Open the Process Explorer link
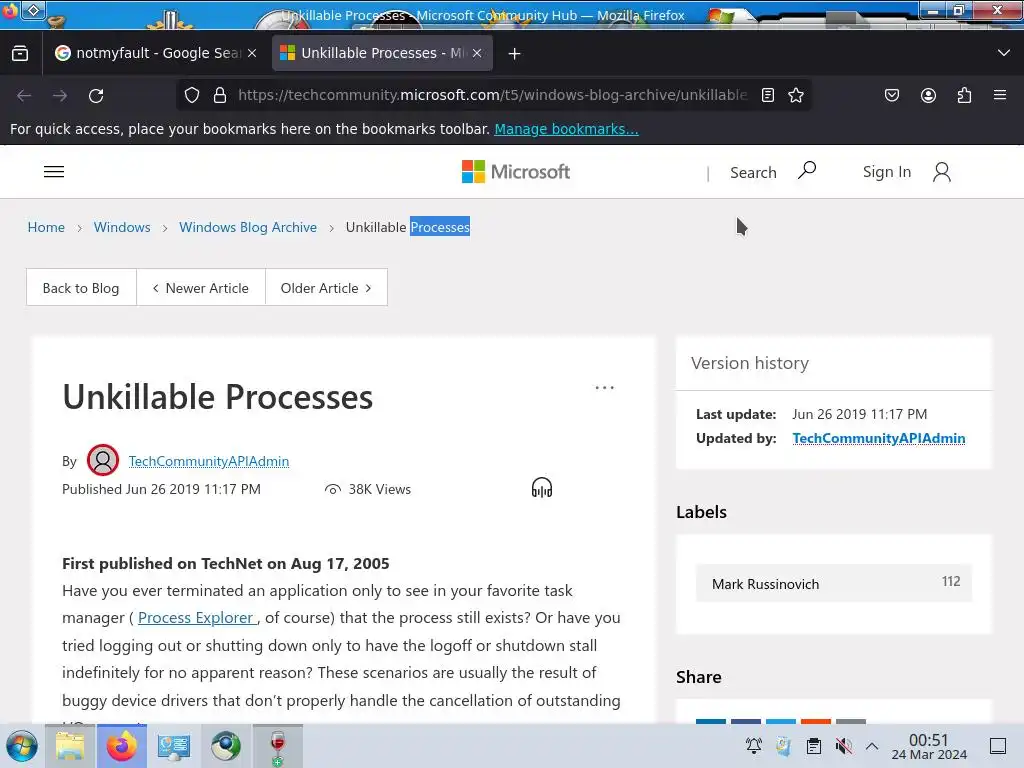1024x768 pixels. [196, 618]
